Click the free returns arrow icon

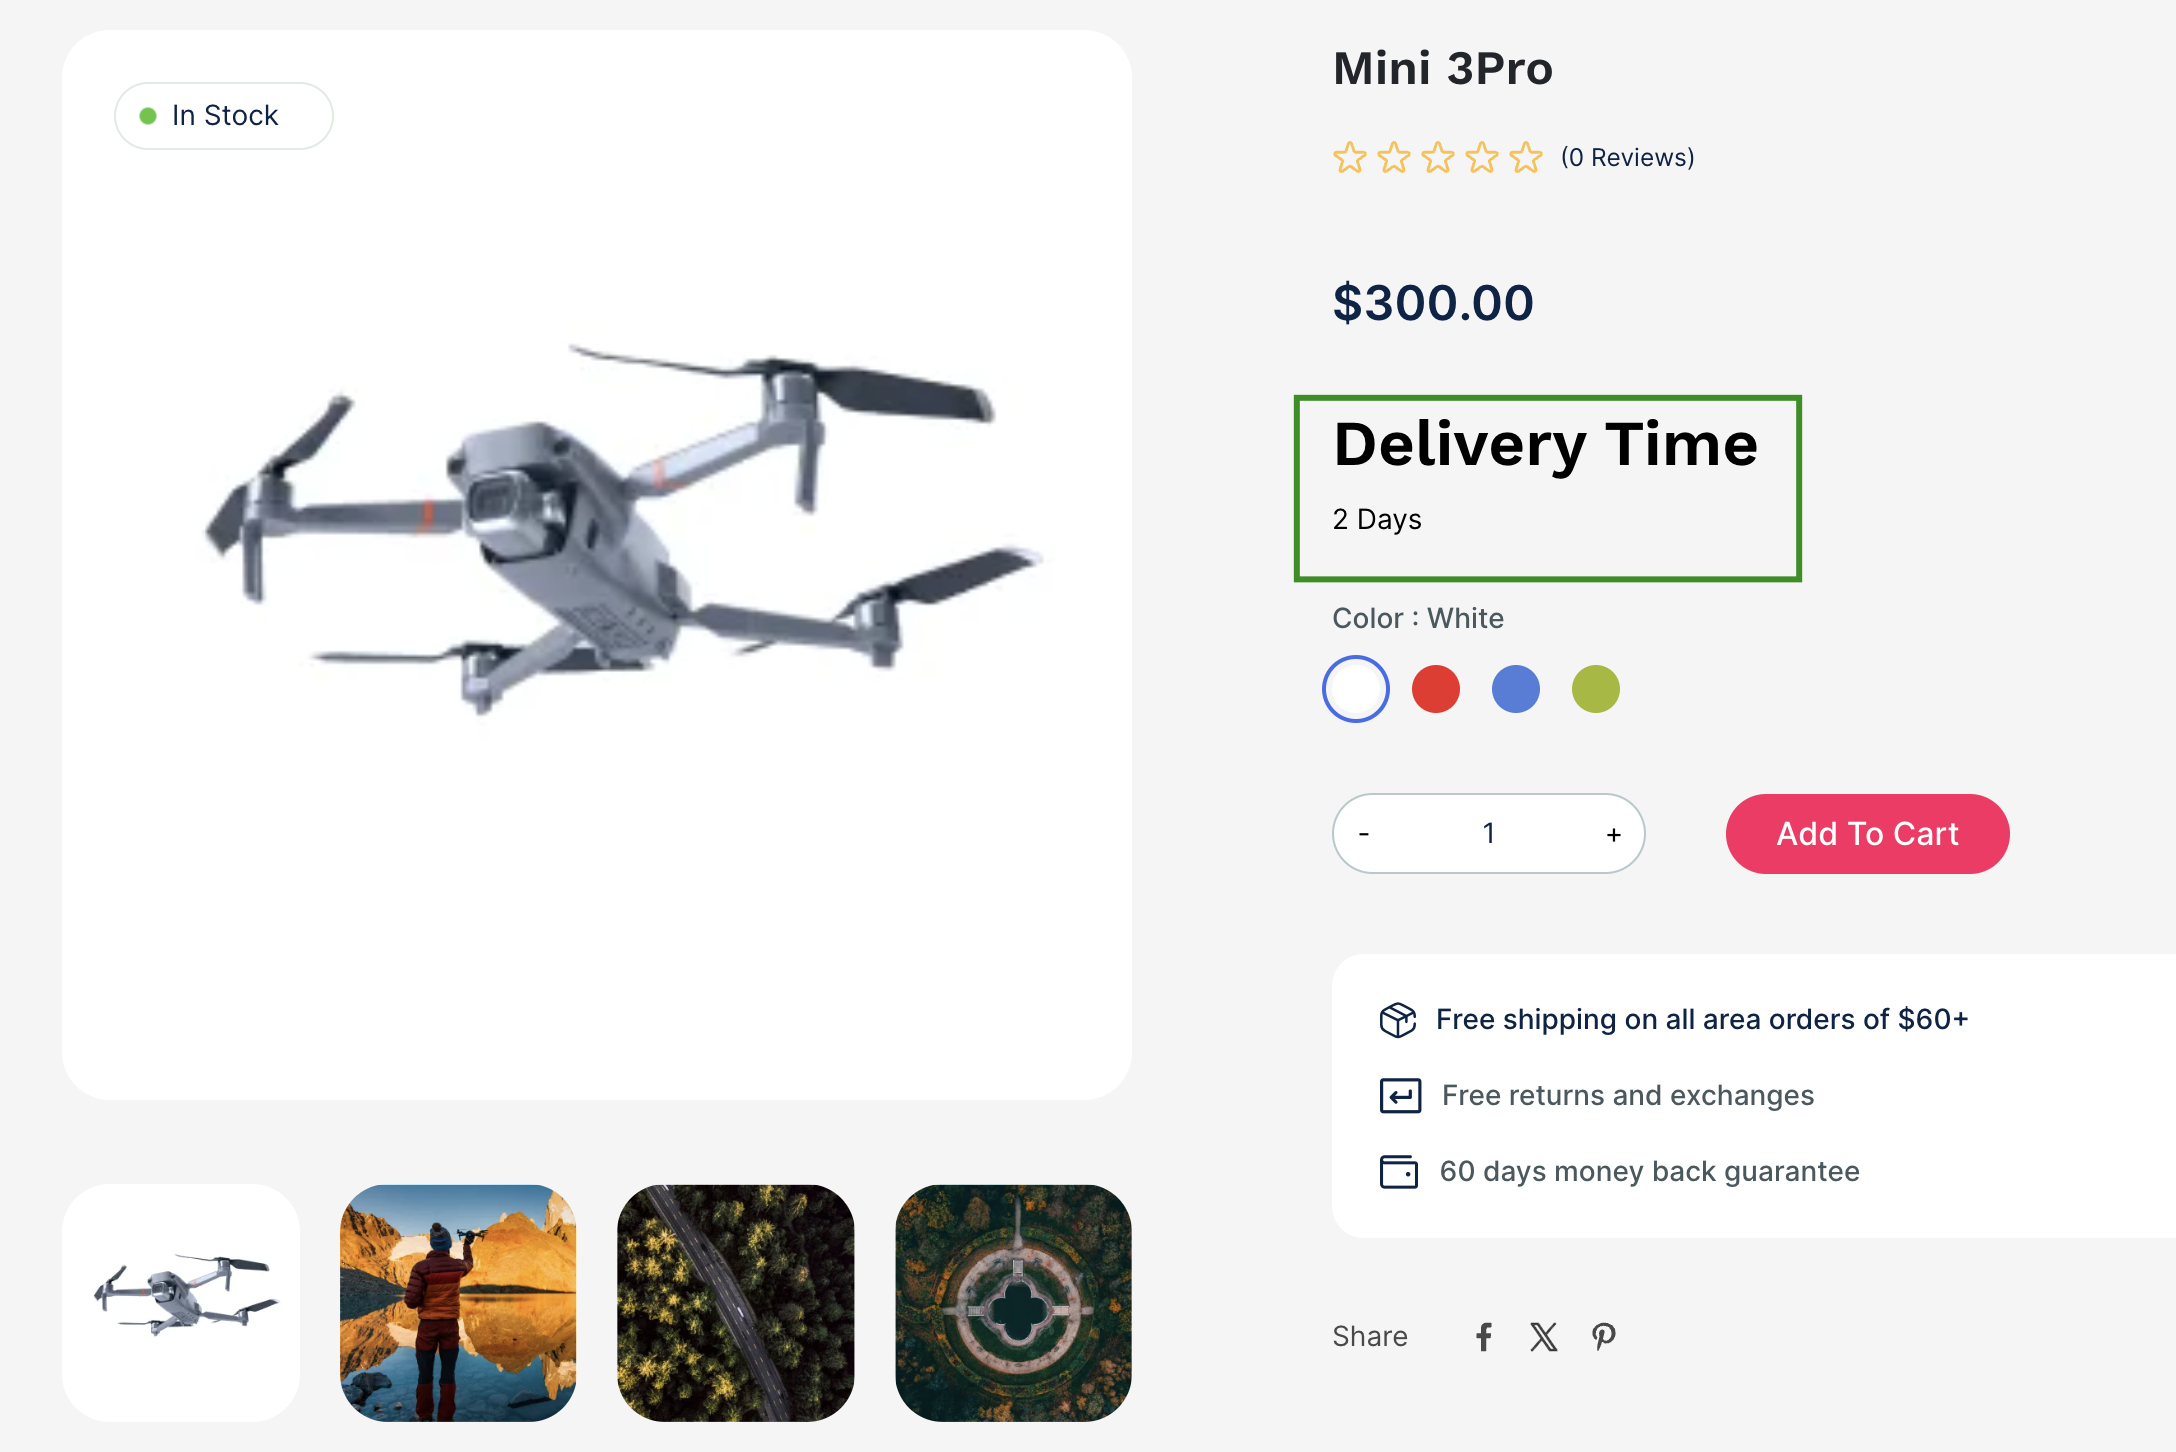[x=1400, y=1096]
